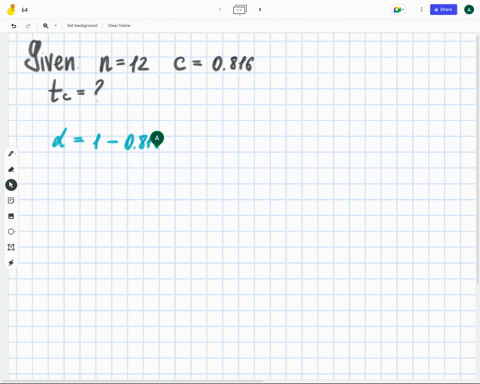Add an image to the frame
Viewport: 480px width, 384px height.
(11, 216)
